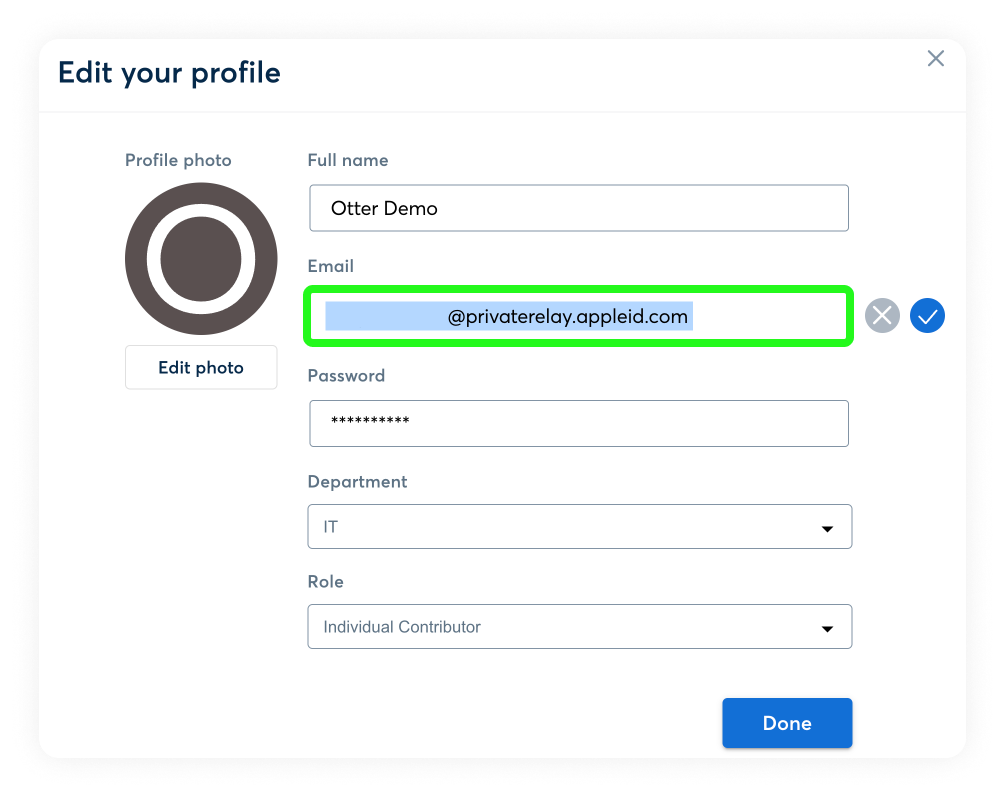This screenshot has height=797, width=1005.
Task: Click the Full name label
Action: point(348,160)
